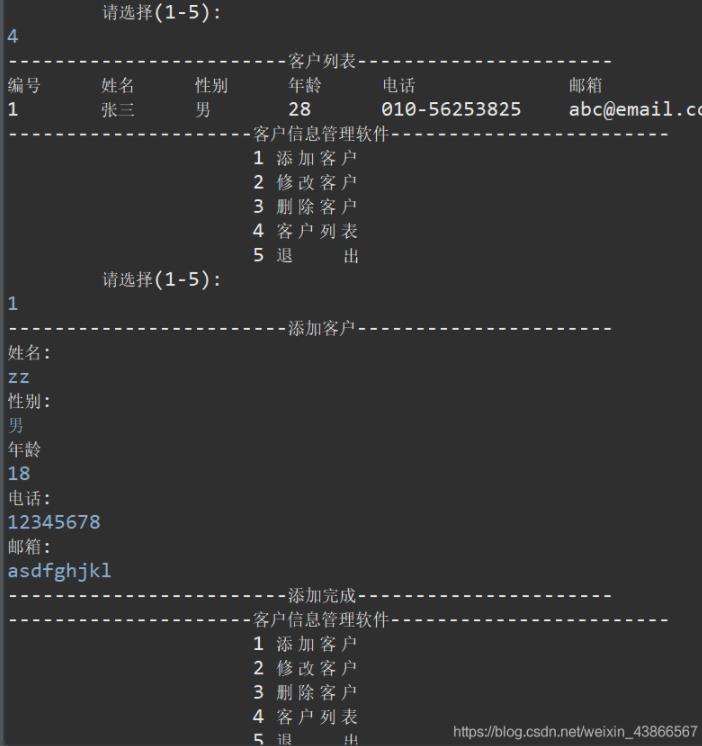This screenshot has width=702, height=746.
Task: Click the 添加完成 separator line text
Action: pyautogui.click(x=322, y=596)
